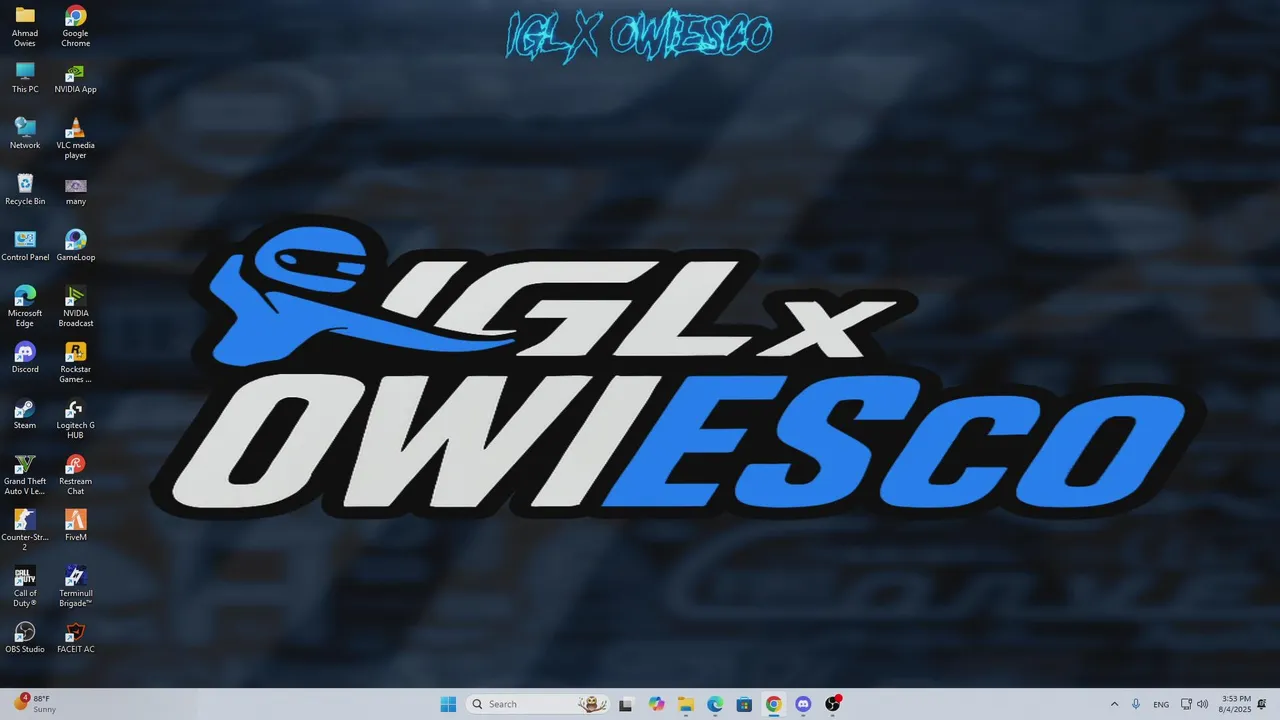Launch OBS Studio desktop shortcut

[x=25, y=638]
